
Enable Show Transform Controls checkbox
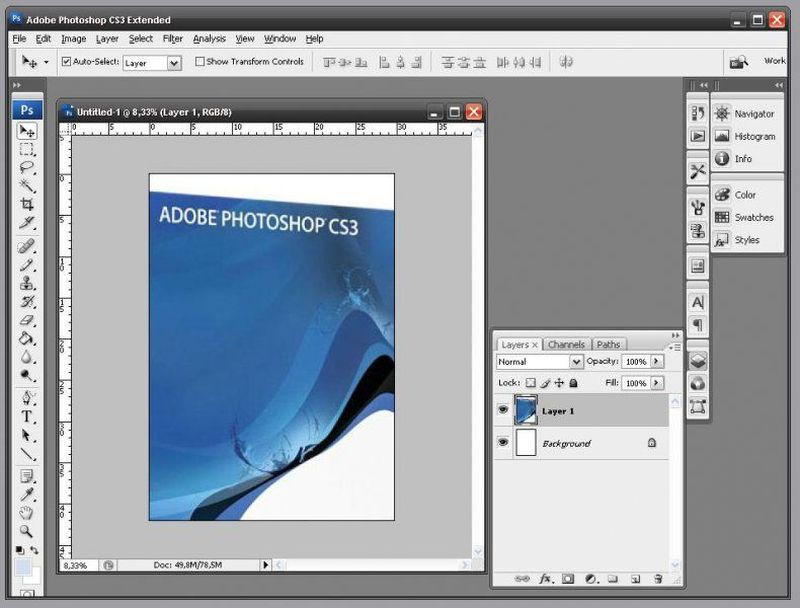(x=200, y=62)
